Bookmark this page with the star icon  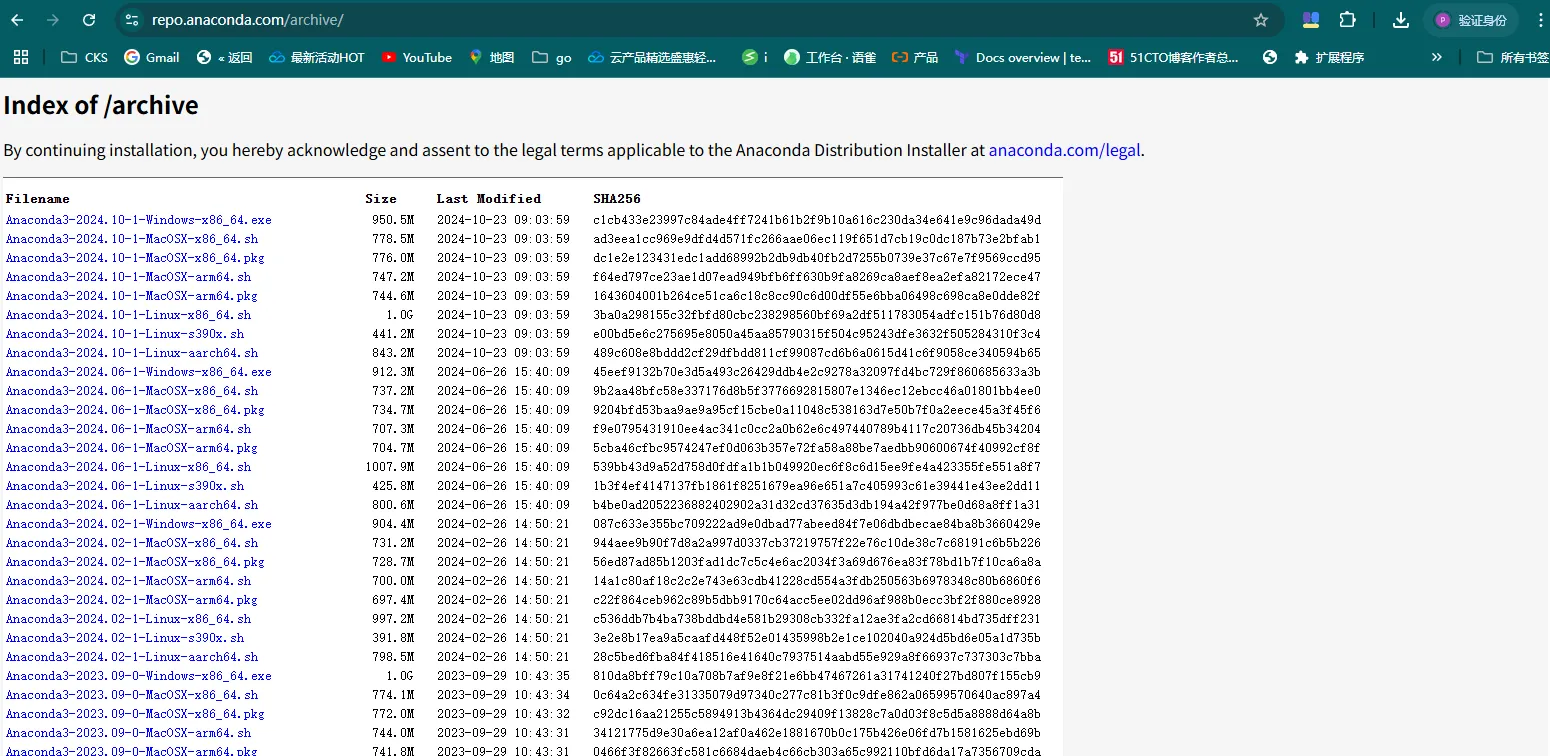coord(1261,20)
